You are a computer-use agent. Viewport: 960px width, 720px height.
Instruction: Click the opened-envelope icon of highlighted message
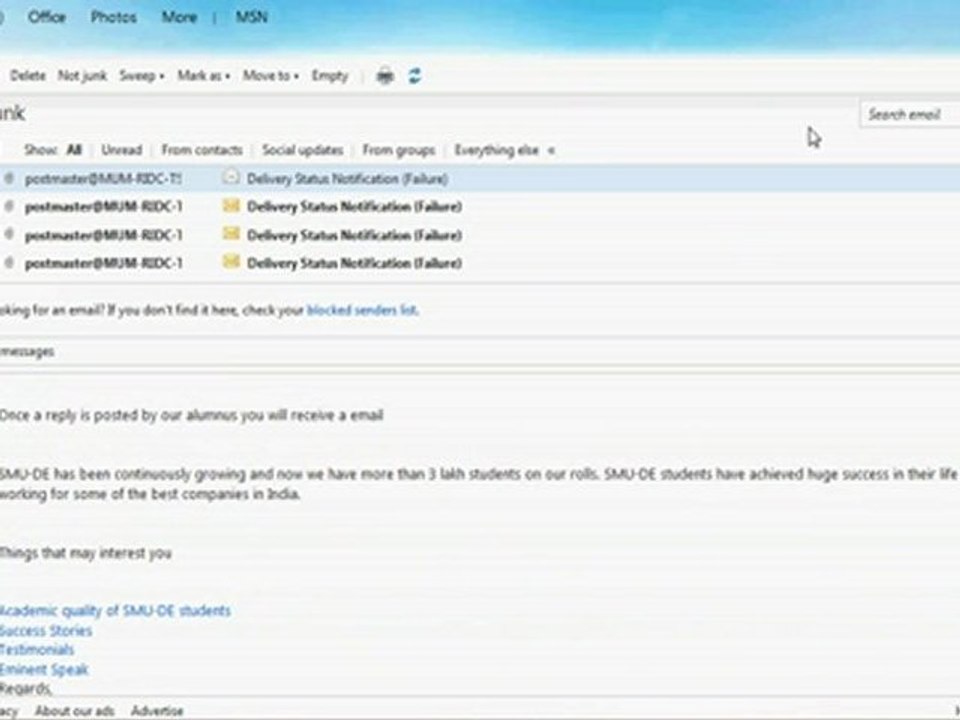230,178
